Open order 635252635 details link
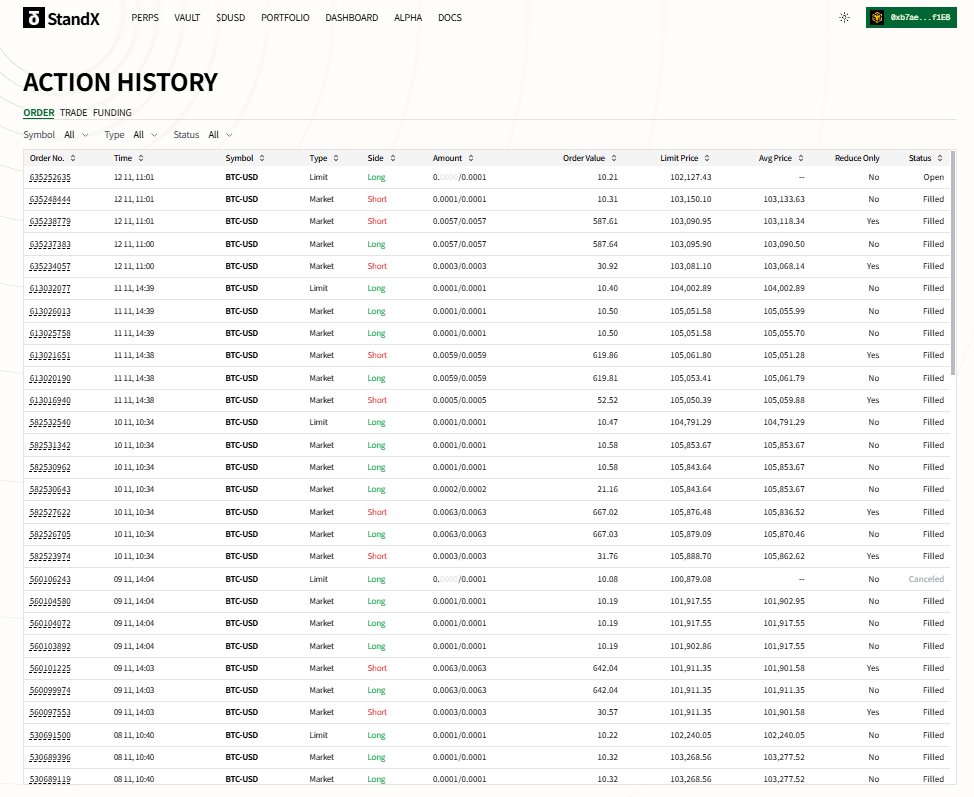 click(x=53, y=177)
